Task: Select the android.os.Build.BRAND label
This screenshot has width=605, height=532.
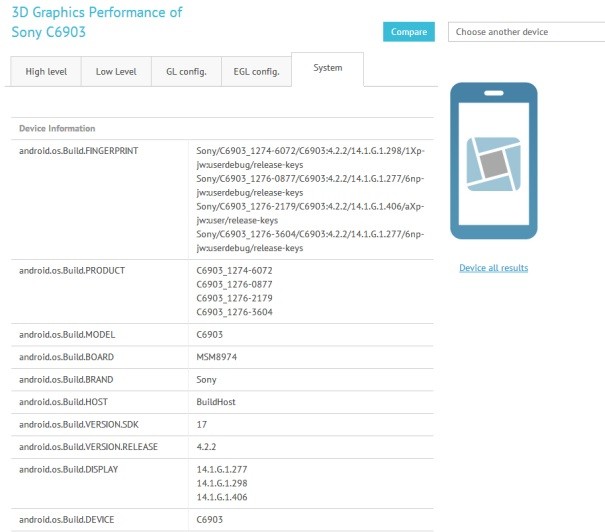Action: [x=66, y=380]
